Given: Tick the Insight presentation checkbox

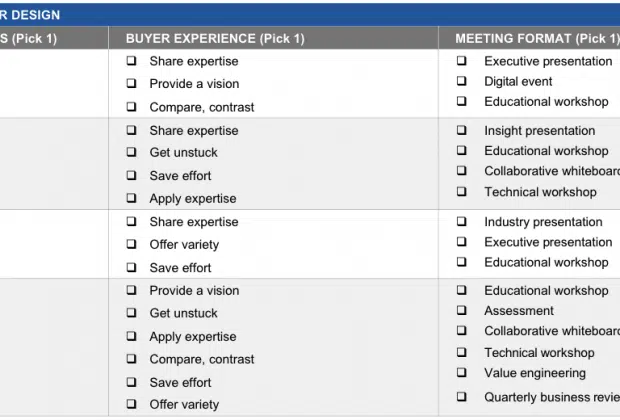Looking at the screenshot, I should [461, 130].
